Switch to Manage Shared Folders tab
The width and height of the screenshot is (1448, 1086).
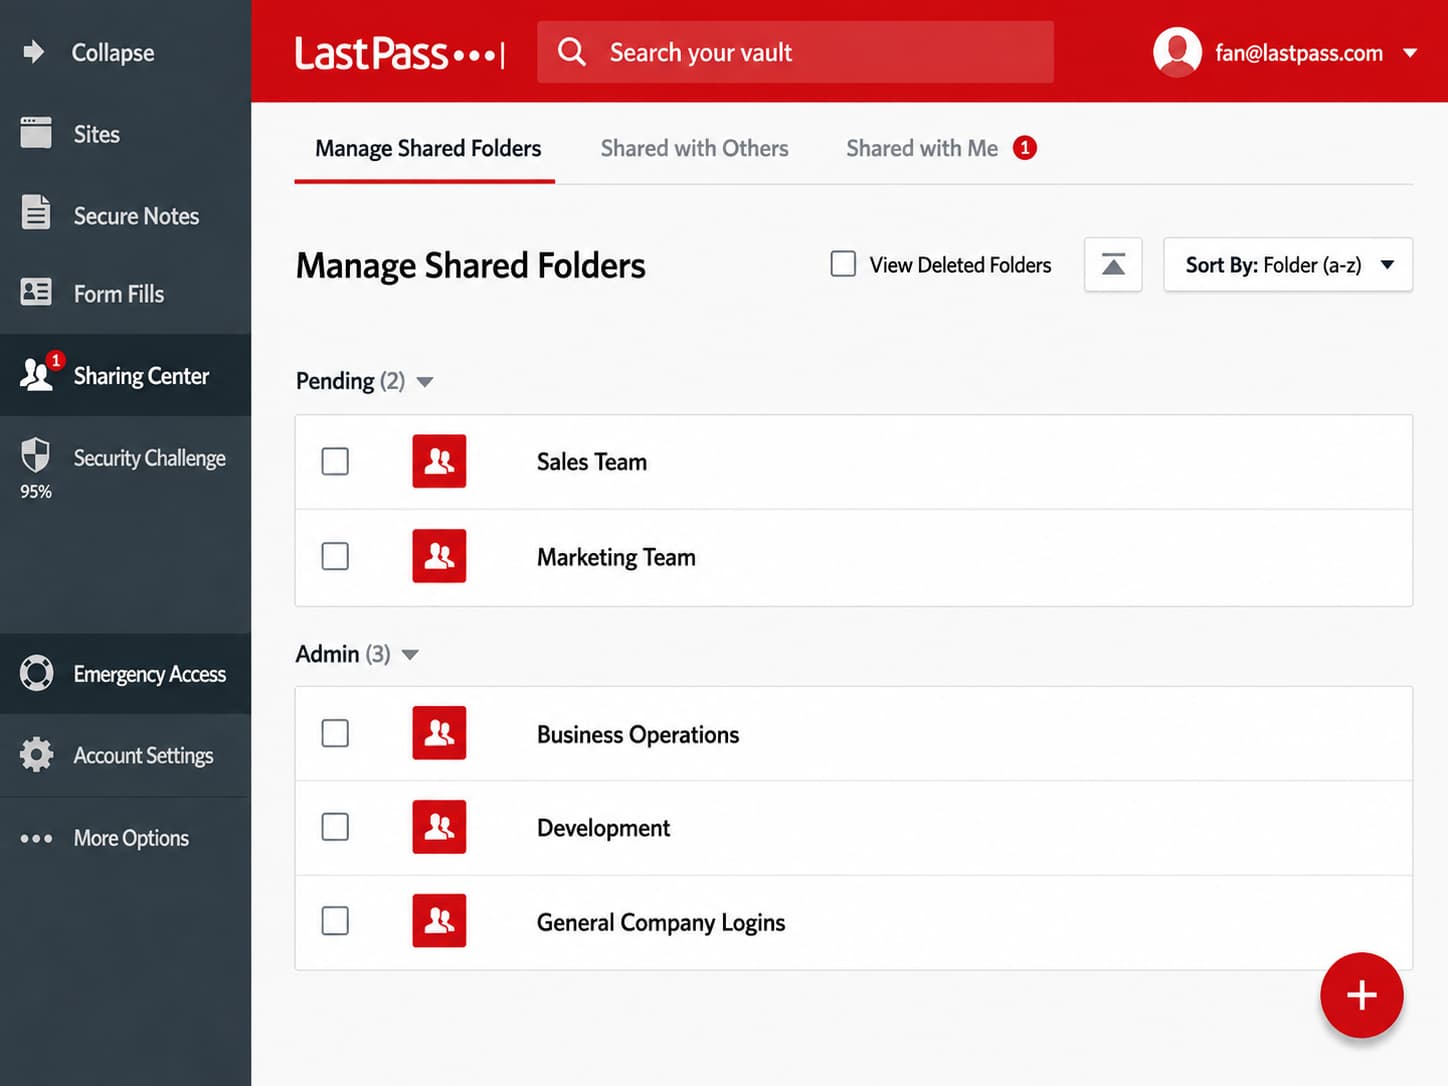[428, 148]
